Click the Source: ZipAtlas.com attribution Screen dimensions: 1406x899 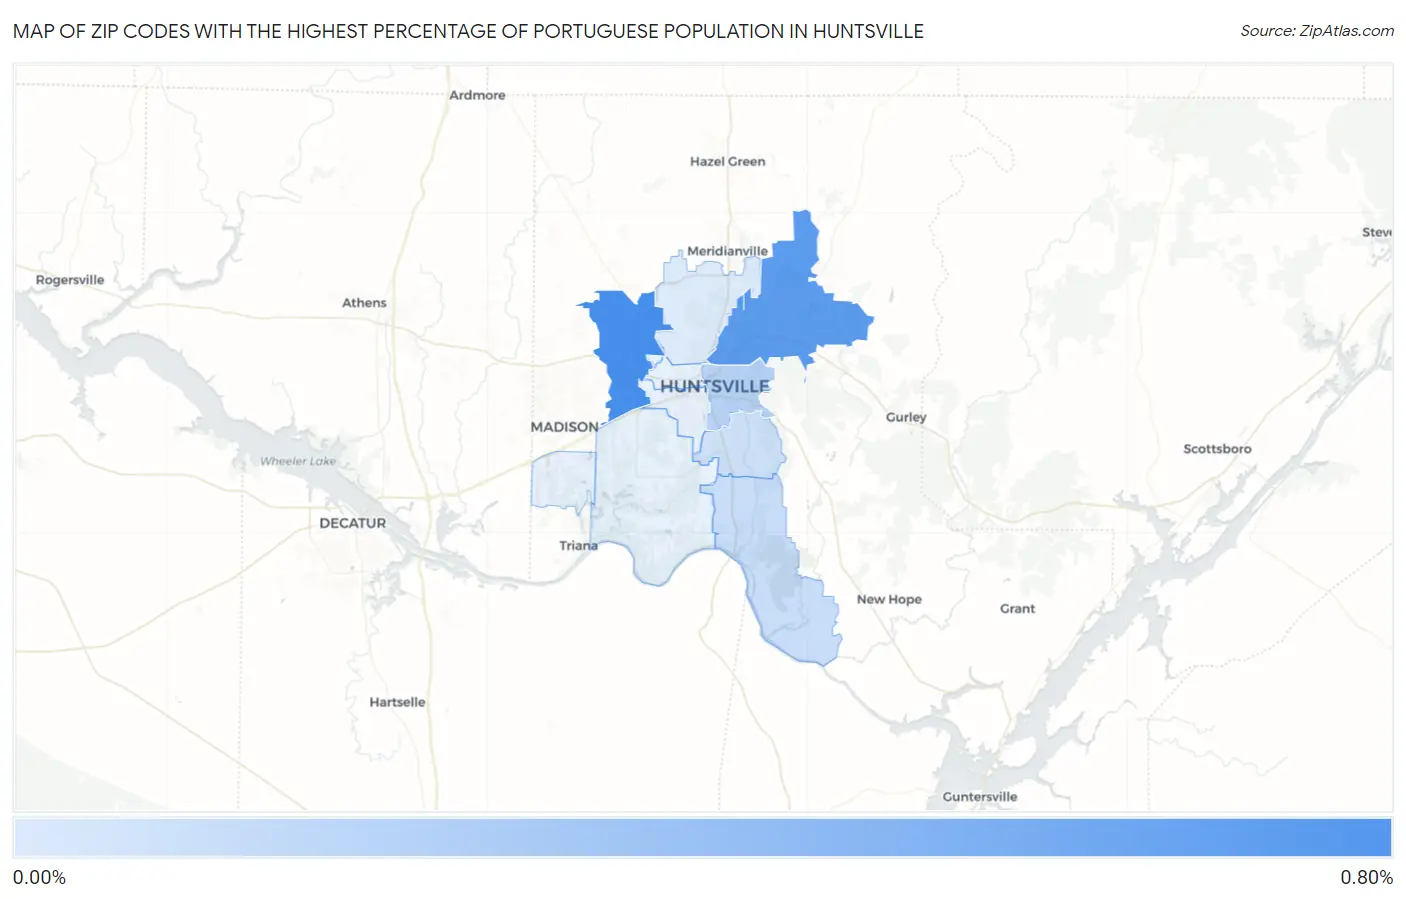(x=1317, y=31)
